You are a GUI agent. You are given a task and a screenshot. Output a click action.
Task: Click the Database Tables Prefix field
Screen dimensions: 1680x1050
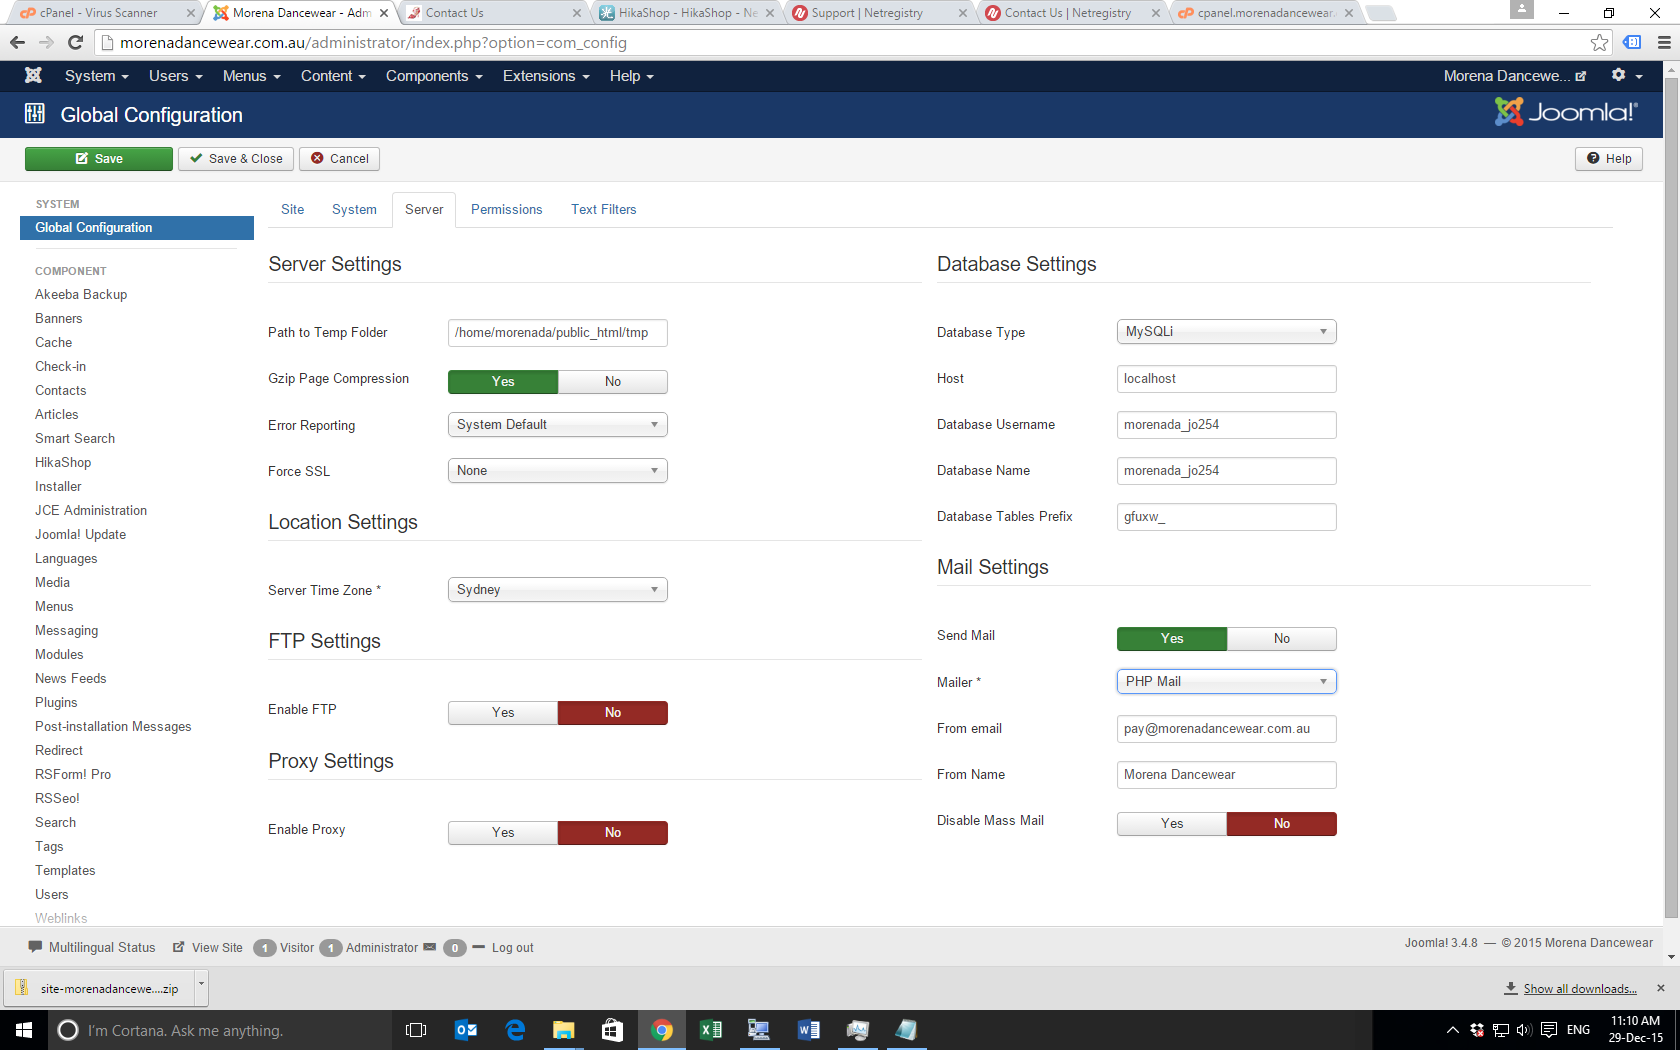point(1227,517)
